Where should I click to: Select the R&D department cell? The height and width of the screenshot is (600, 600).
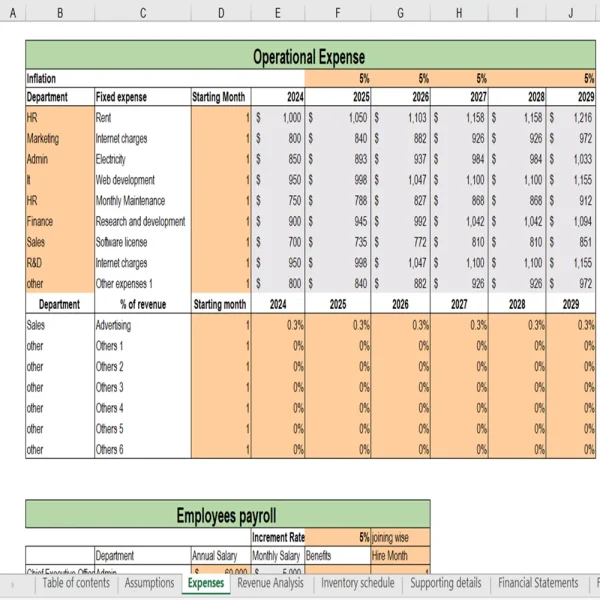coord(60,262)
